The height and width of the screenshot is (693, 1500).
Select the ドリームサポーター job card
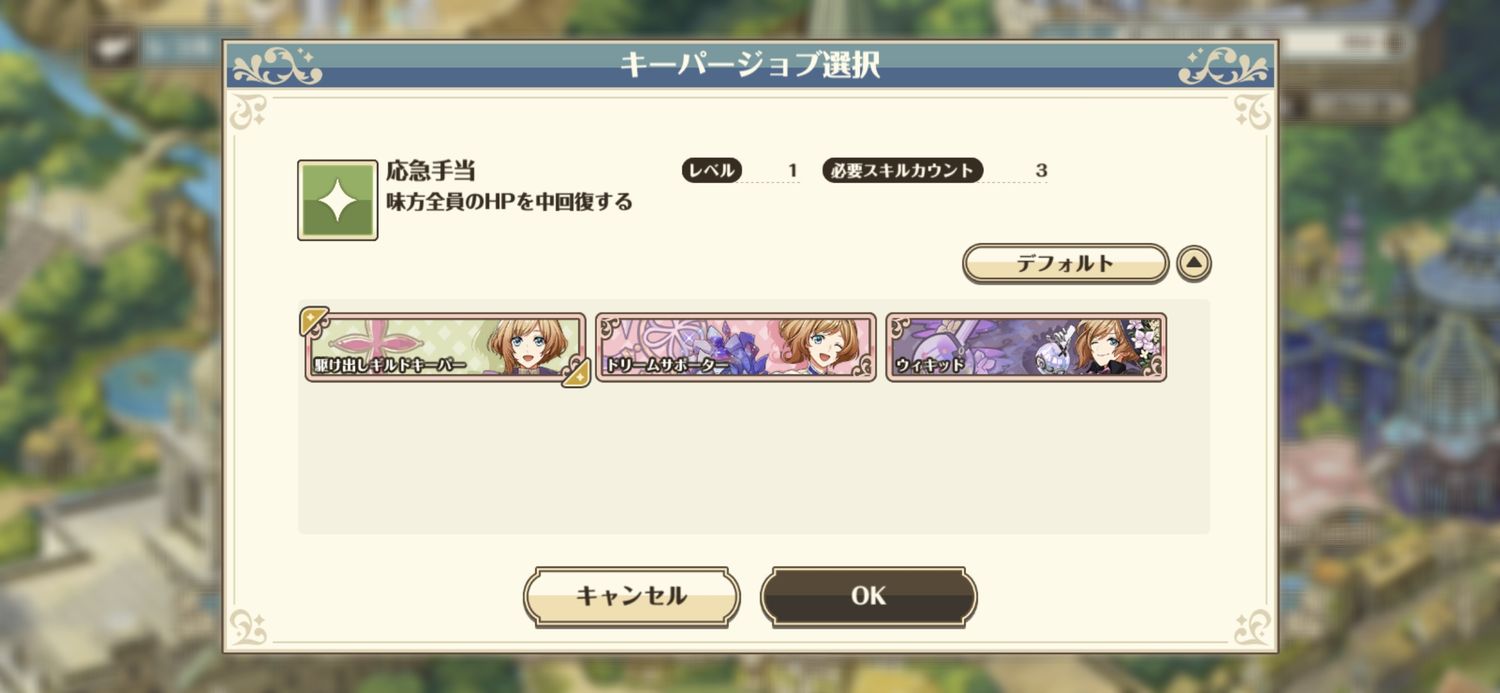(x=736, y=347)
